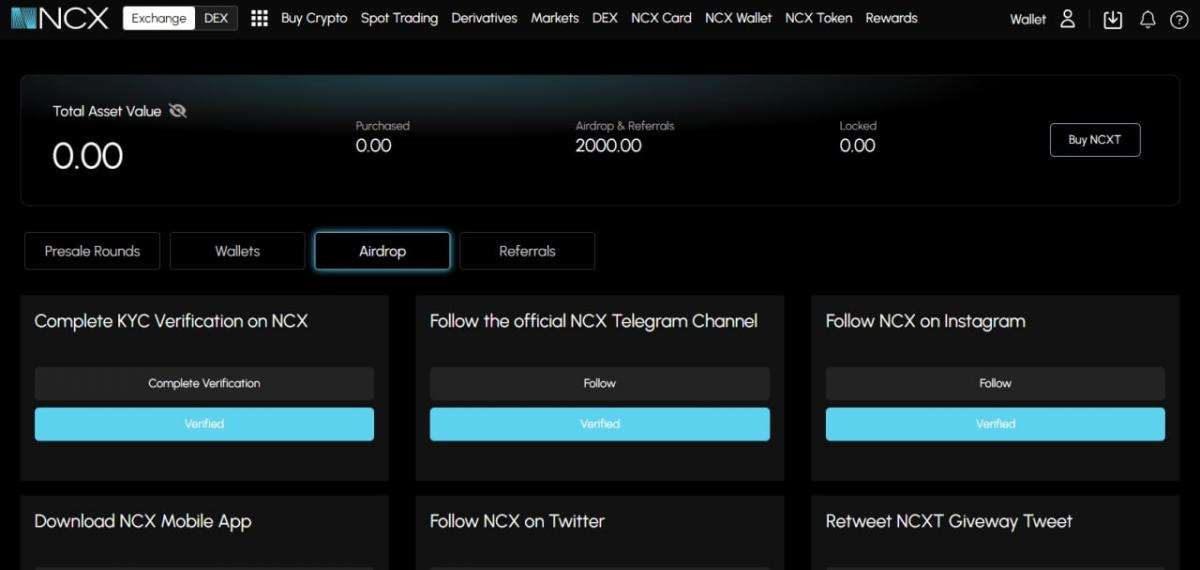1200x570 pixels.
Task: Select the Referrals tab
Action: tap(527, 251)
